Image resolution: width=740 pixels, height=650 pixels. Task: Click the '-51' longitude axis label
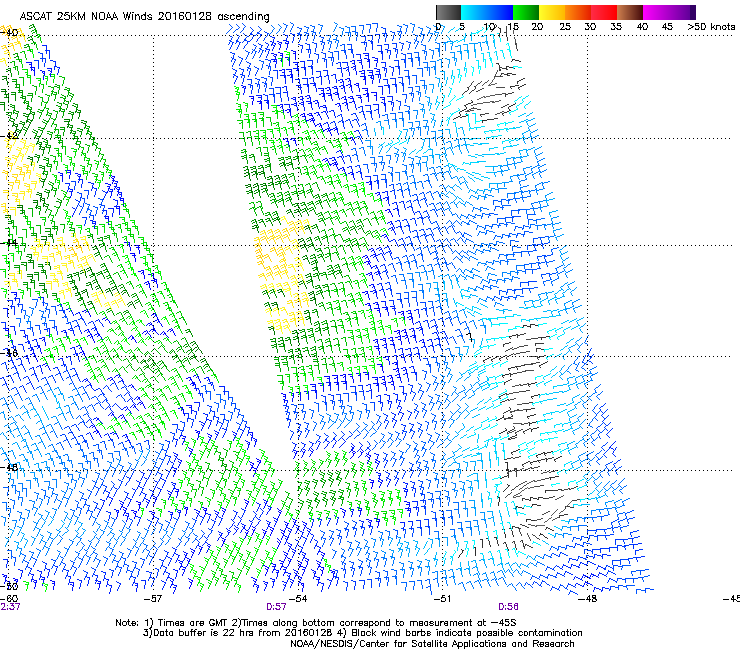tap(442, 599)
